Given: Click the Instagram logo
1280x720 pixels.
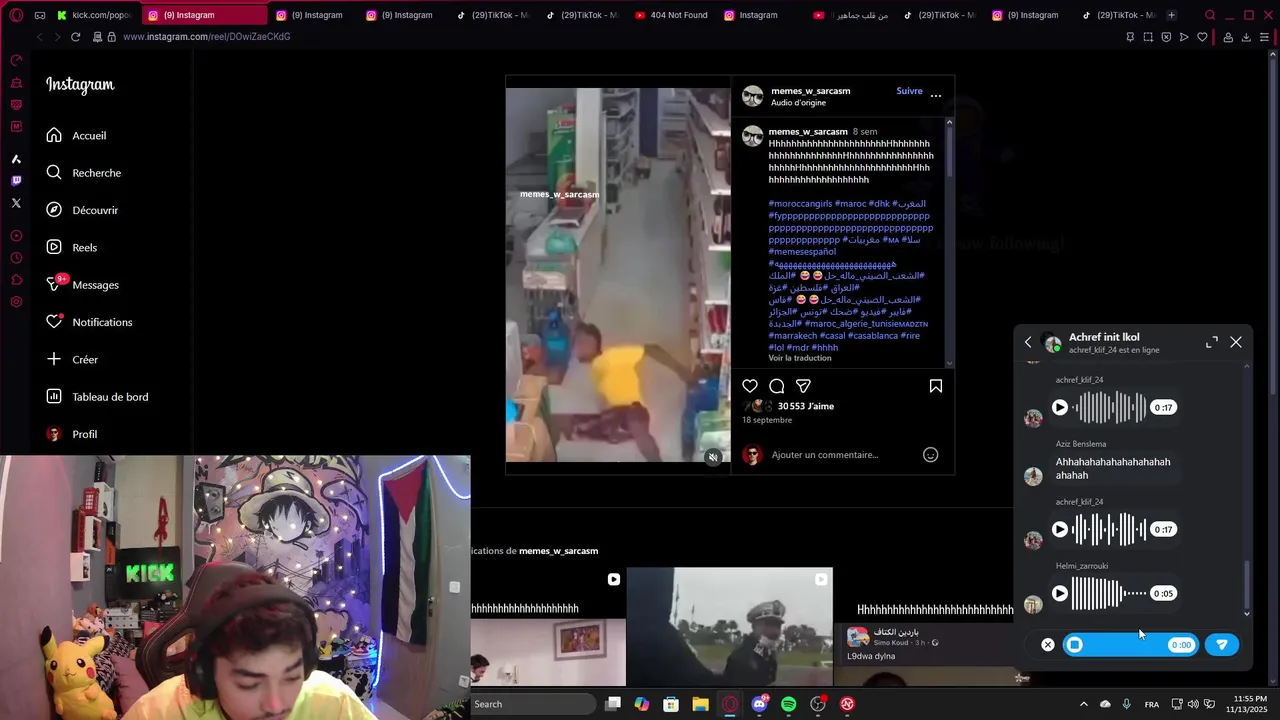Looking at the screenshot, I should (x=80, y=85).
